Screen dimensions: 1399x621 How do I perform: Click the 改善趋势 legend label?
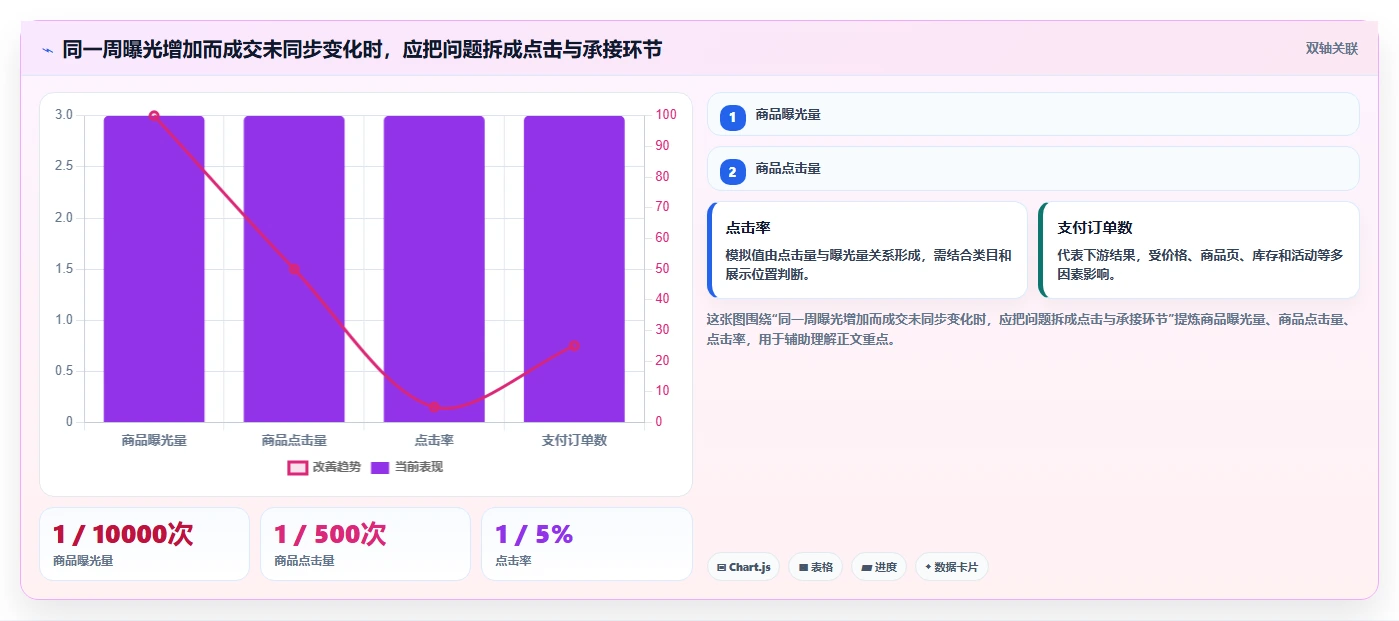[336, 467]
